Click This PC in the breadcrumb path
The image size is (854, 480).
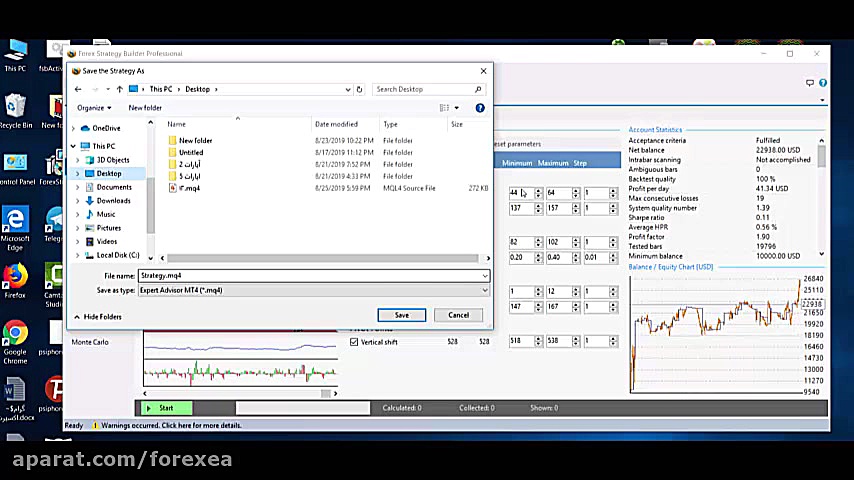click(x=161, y=89)
